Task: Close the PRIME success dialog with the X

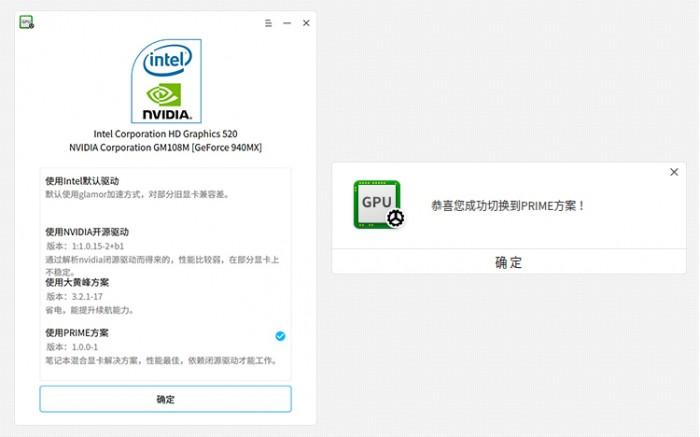Action: (x=674, y=172)
